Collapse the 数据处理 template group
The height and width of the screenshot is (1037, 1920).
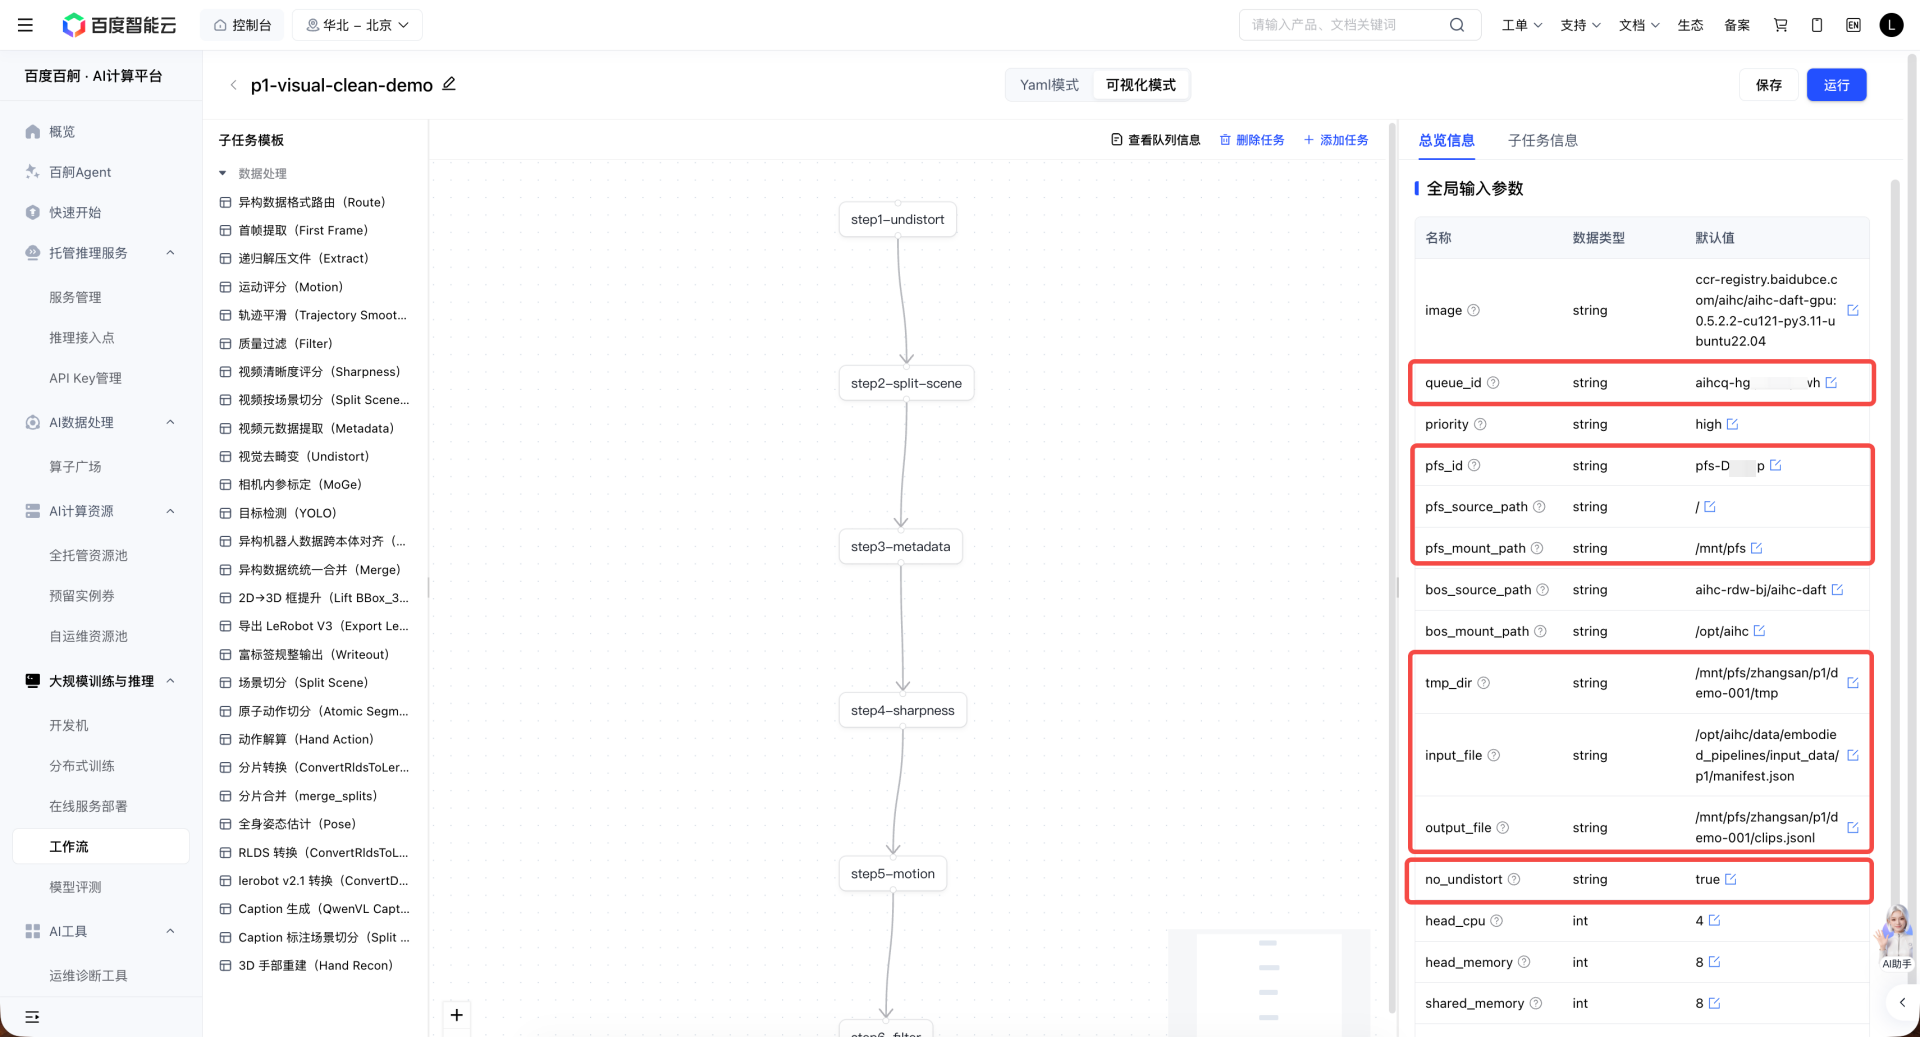click(223, 173)
